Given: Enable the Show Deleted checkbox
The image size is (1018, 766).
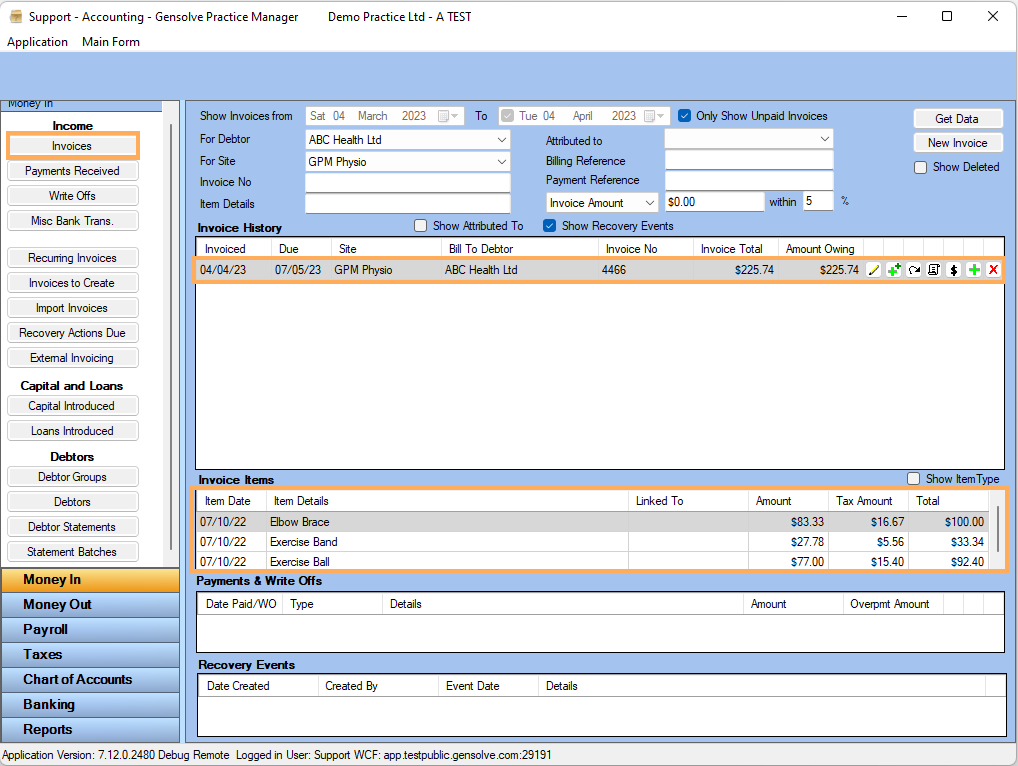Looking at the screenshot, I should point(920,167).
